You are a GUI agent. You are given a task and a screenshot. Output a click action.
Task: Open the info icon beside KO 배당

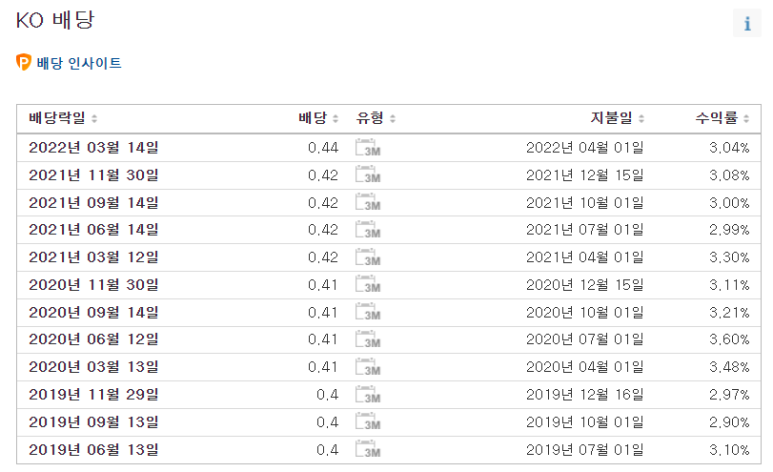pyautogui.click(x=747, y=23)
